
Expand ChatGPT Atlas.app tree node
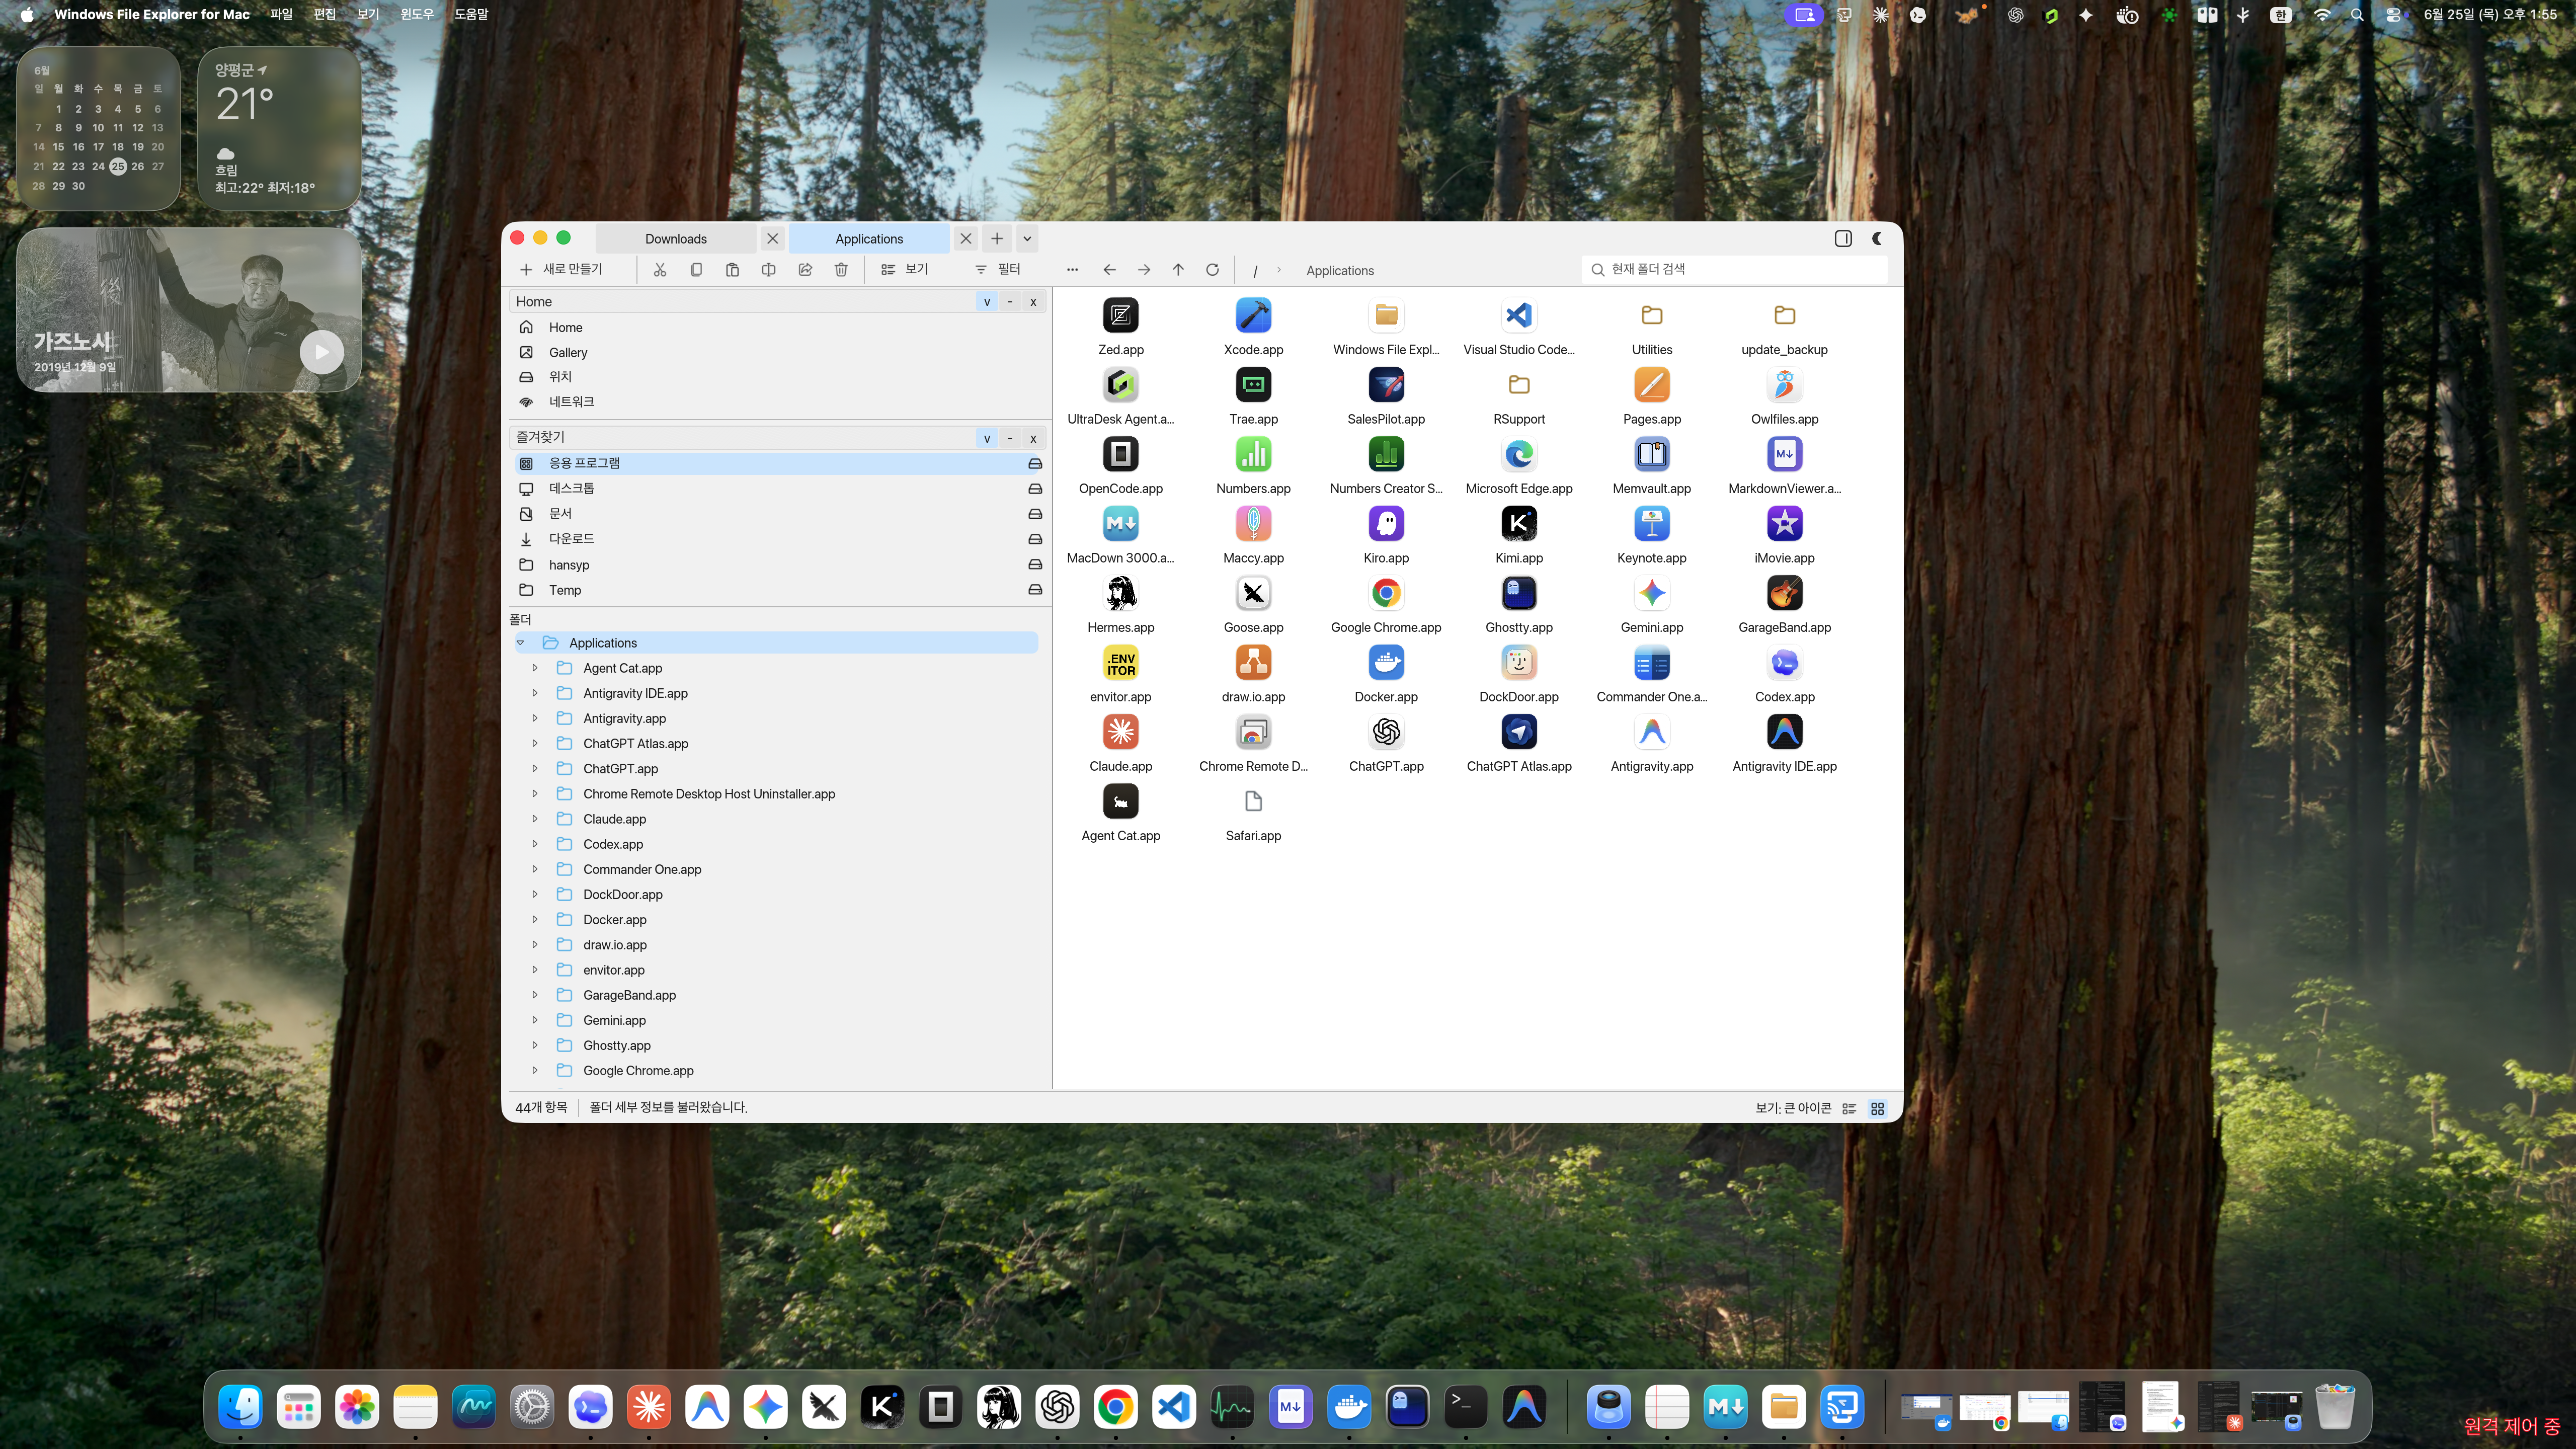534,743
